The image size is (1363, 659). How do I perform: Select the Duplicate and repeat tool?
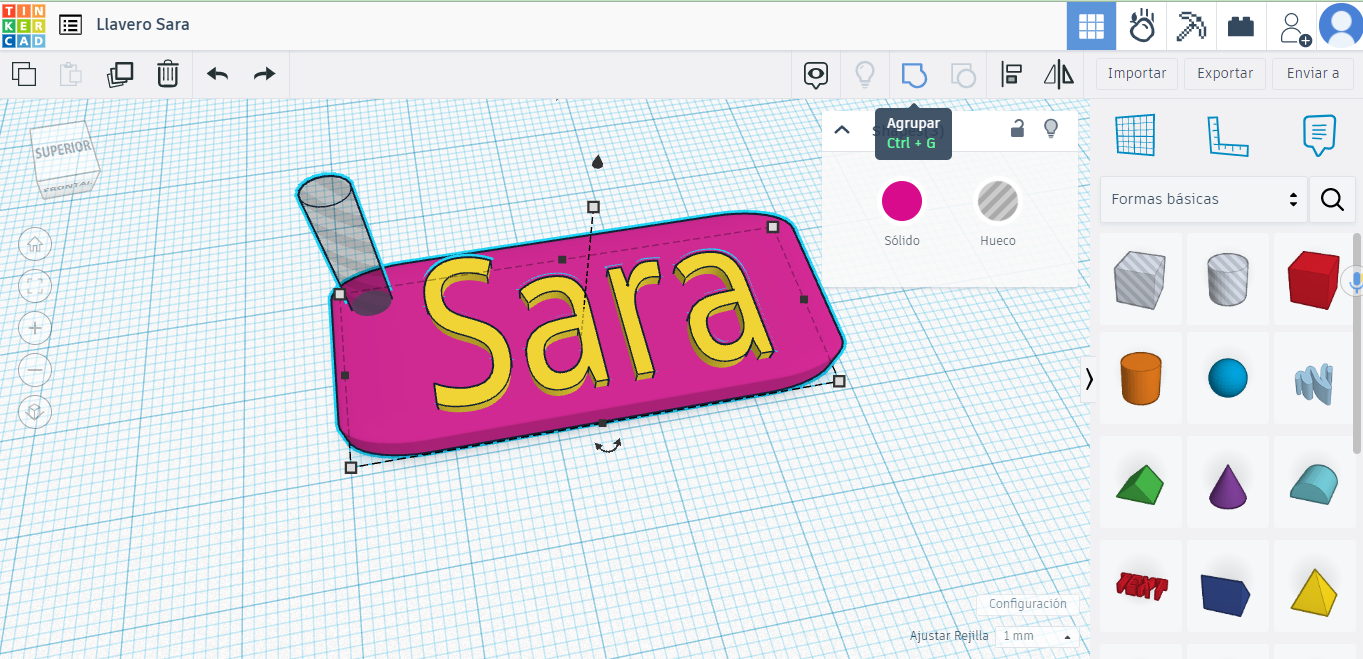tap(120, 74)
